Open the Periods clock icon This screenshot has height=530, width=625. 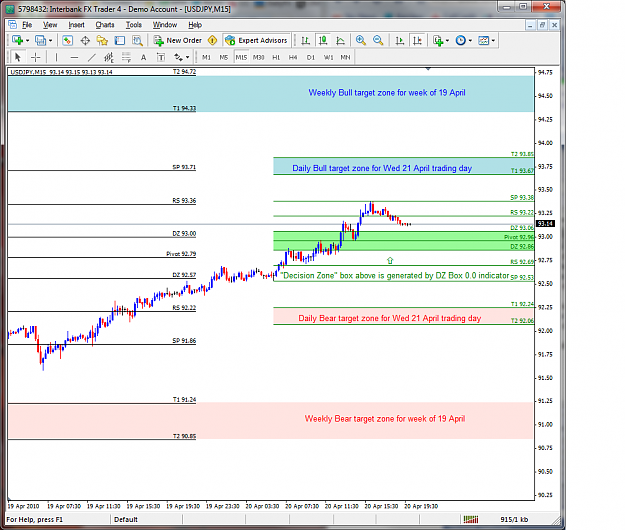[x=460, y=40]
